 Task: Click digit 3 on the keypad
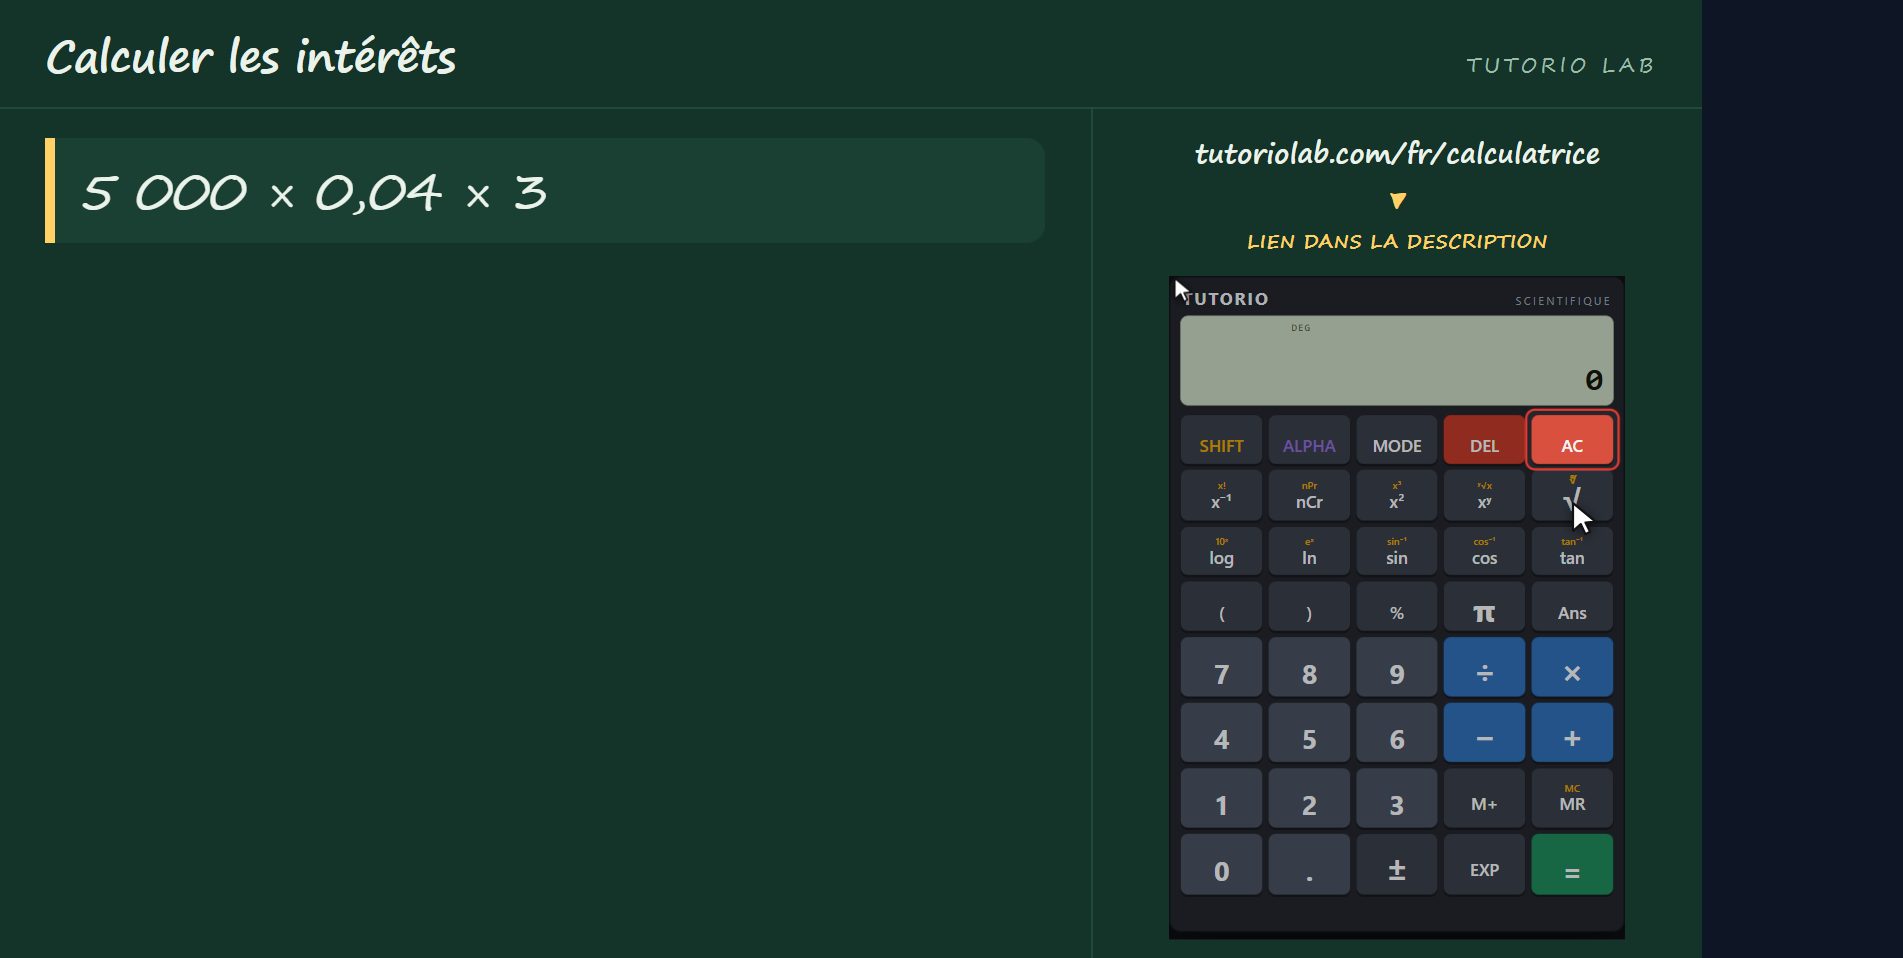tap(1397, 798)
